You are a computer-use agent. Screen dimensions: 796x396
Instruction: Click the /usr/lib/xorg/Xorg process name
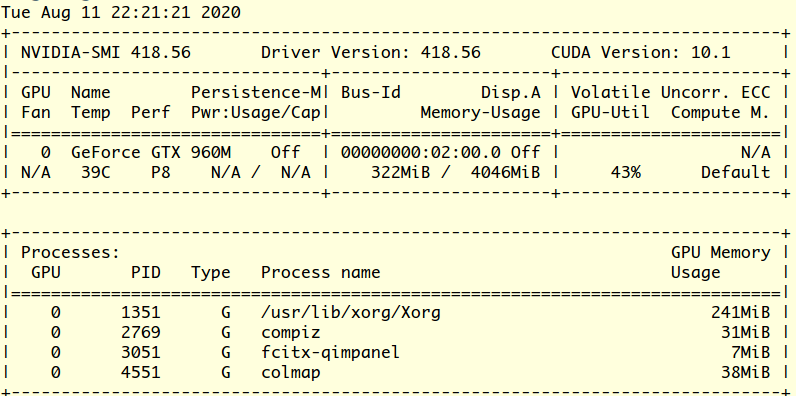(x=351, y=312)
